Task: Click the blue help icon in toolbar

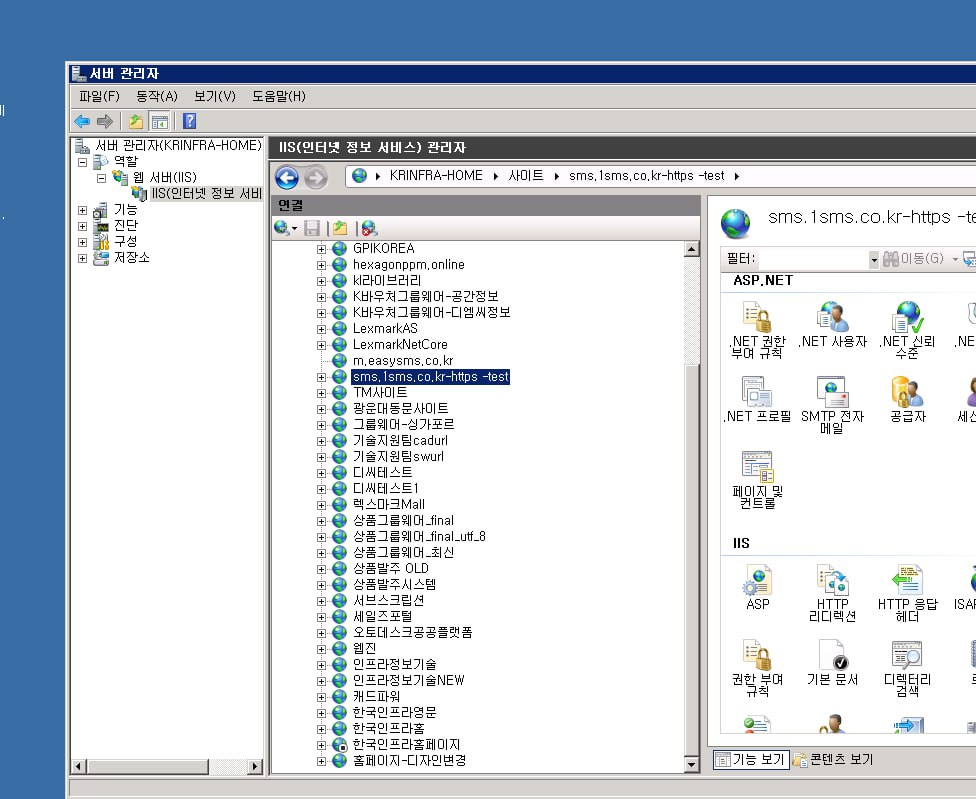Action: tap(189, 121)
